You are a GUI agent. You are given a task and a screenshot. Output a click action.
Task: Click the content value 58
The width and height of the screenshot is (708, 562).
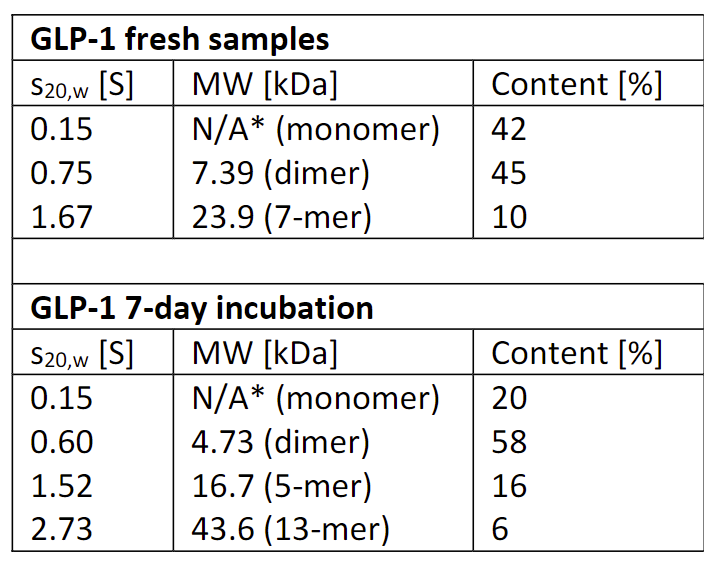pos(509,441)
